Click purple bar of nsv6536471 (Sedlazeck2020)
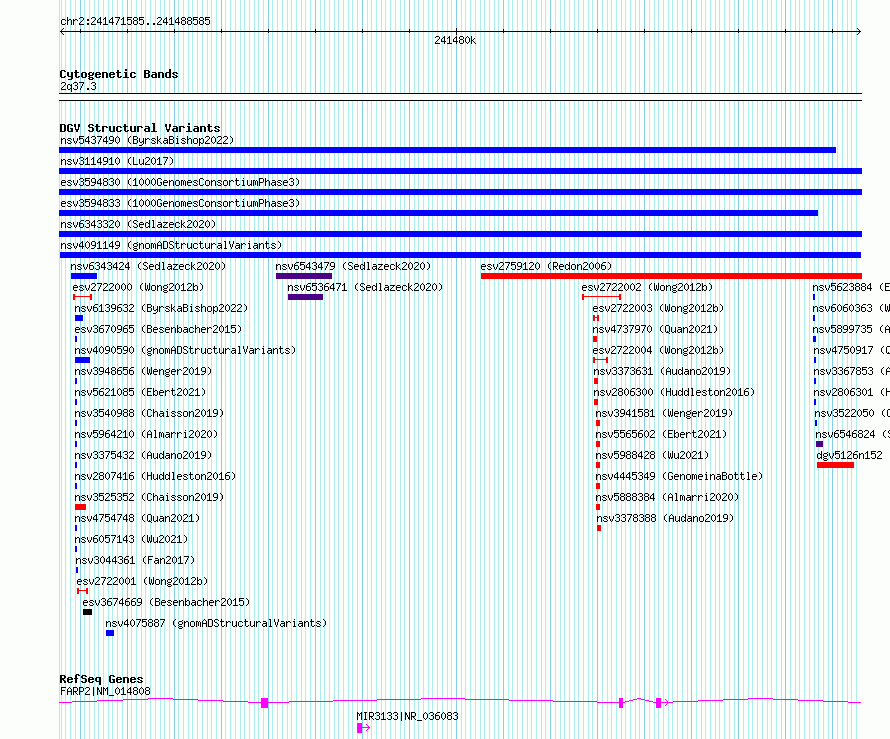The height and width of the screenshot is (739, 890). [305, 297]
